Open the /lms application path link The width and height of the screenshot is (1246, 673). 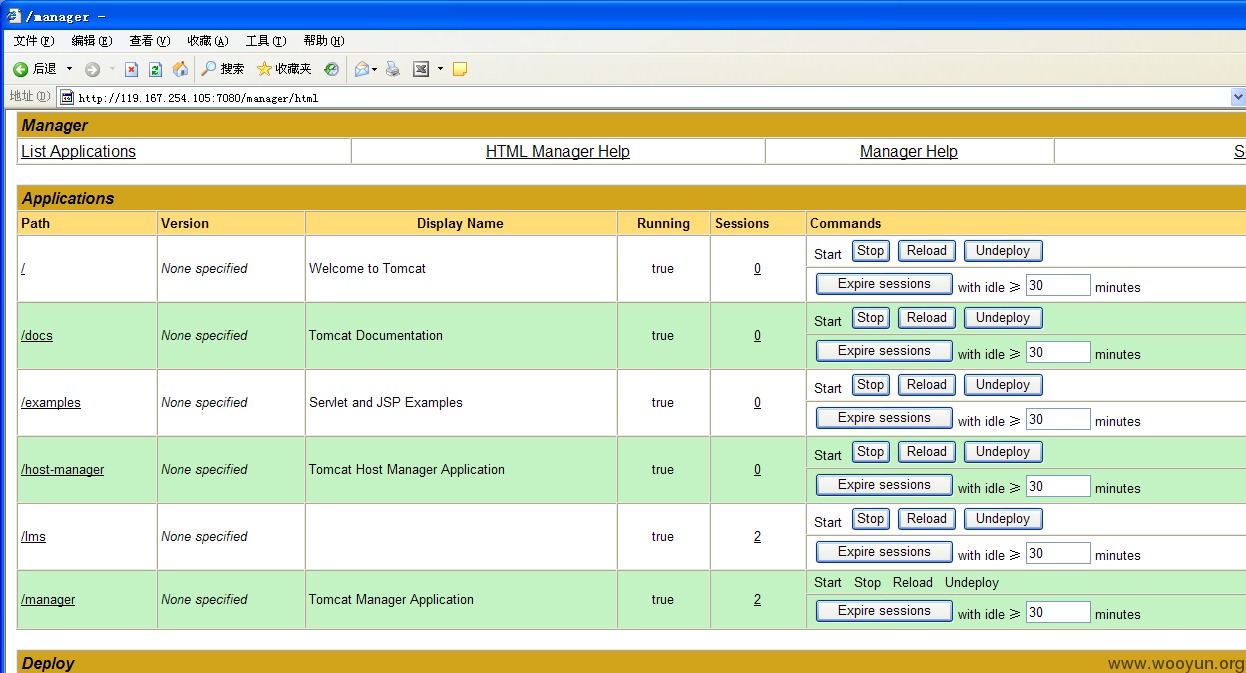(33, 536)
